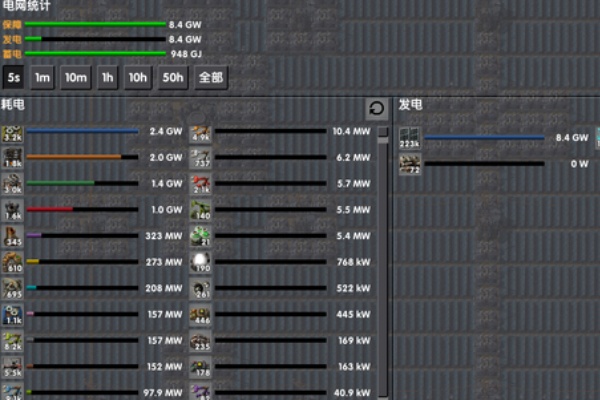The width and height of the screenshot is (600, 400).
Task: Switch time range to 5s
Action: (14, 77)
